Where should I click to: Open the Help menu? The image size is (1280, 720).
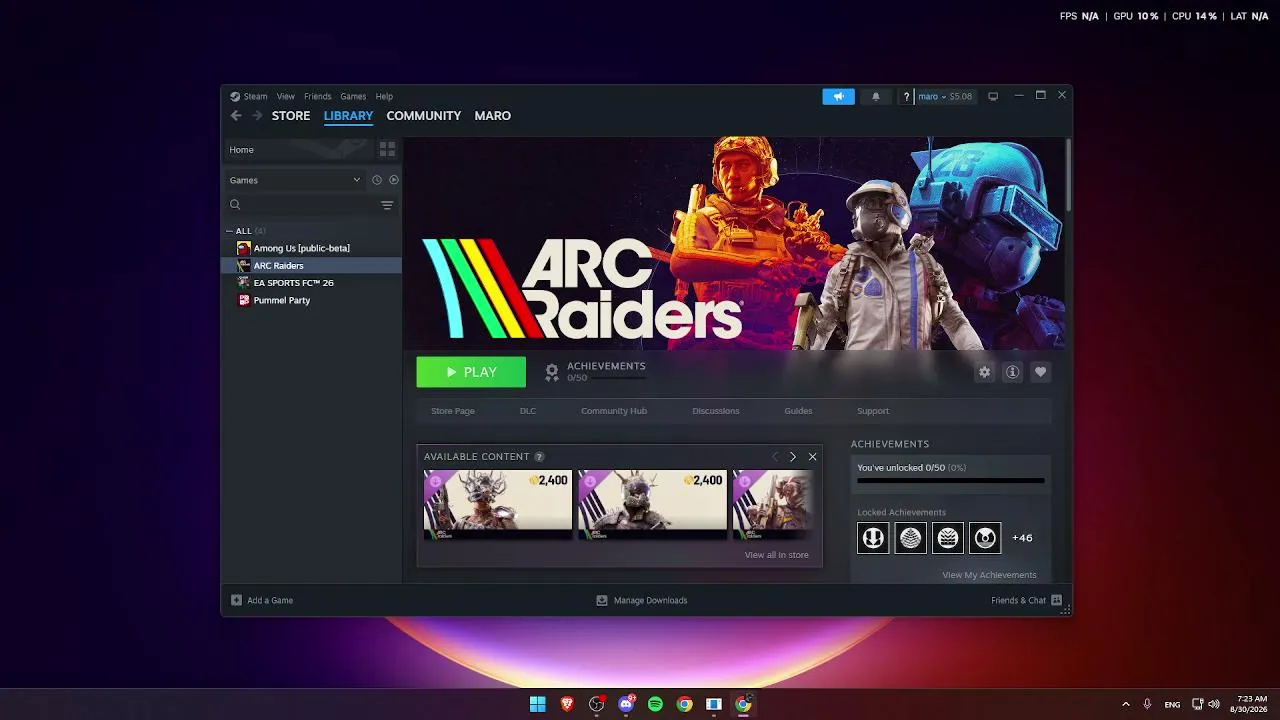(384, 96)
